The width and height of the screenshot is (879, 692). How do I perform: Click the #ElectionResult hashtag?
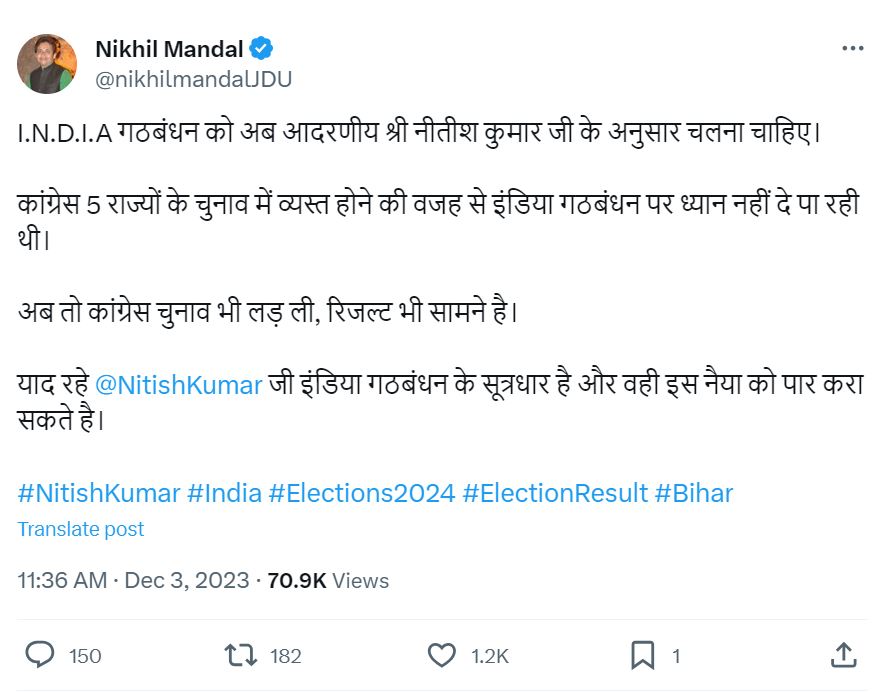[x=555, y=493]
